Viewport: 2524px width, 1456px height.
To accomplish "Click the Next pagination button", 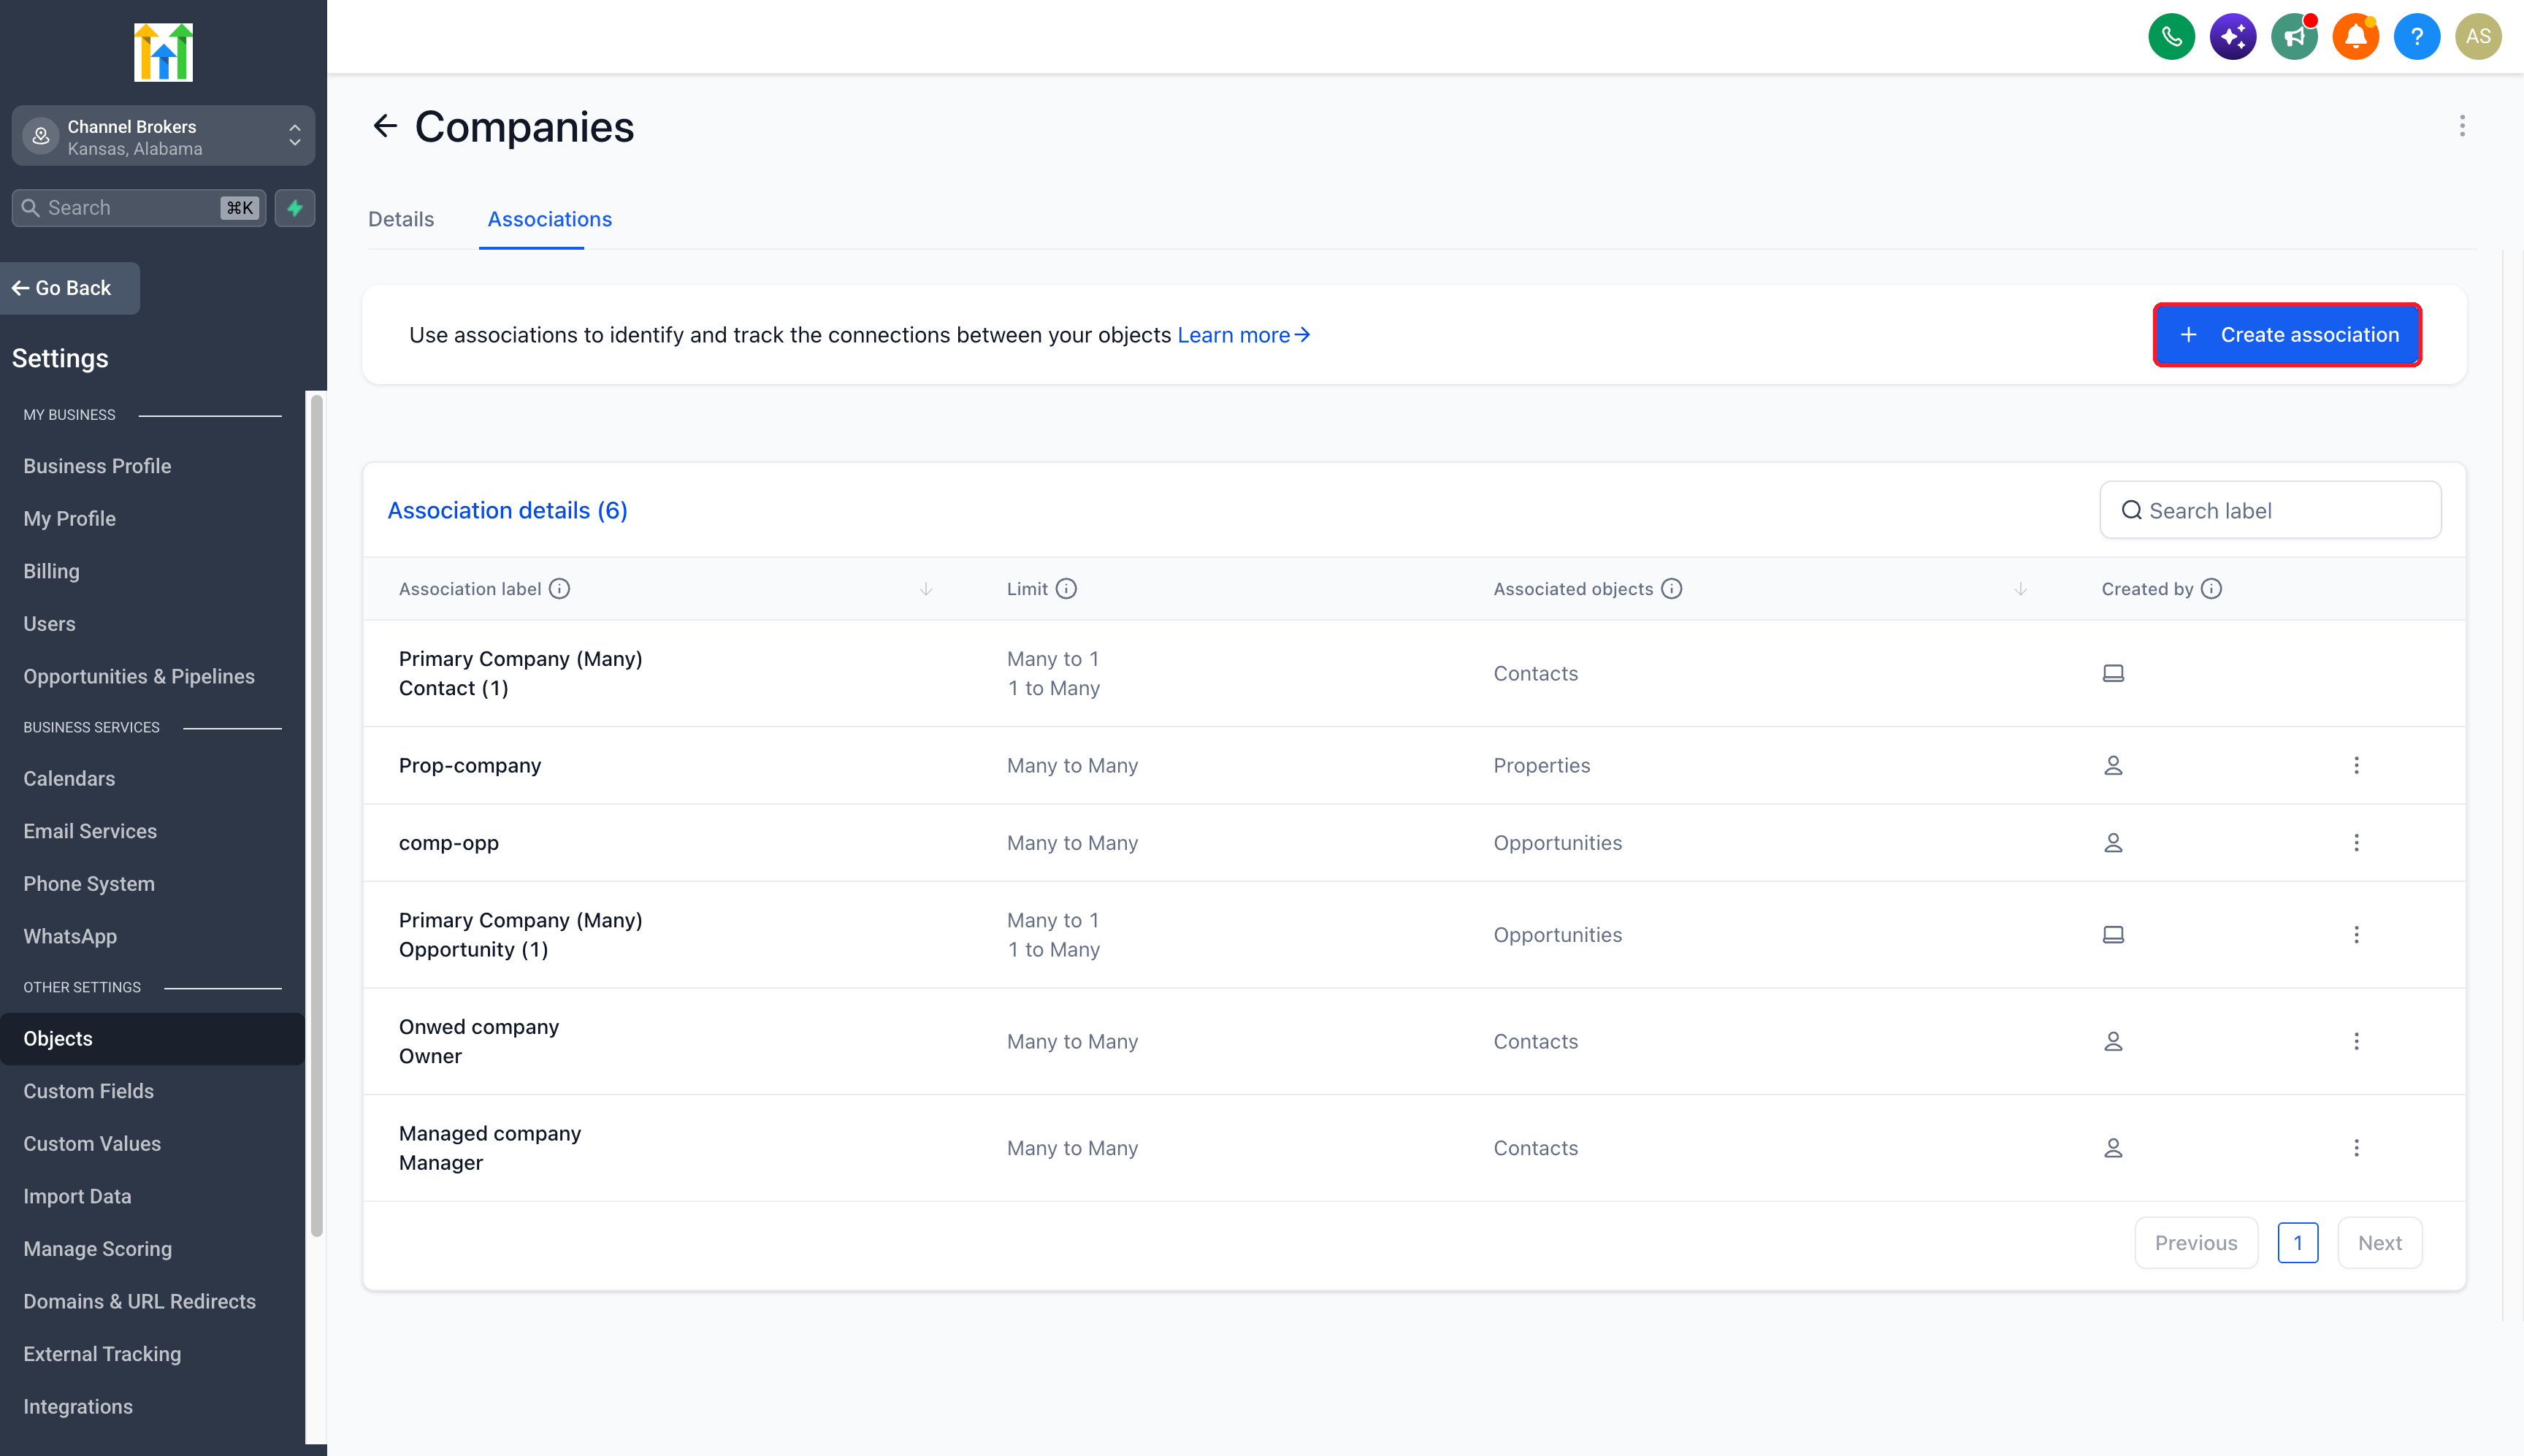I will click(x=2380, y=1243).
